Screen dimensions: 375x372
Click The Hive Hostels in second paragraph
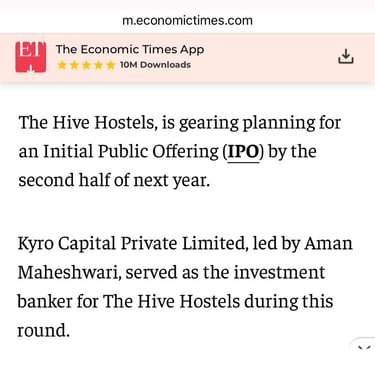tap(171, 301)
